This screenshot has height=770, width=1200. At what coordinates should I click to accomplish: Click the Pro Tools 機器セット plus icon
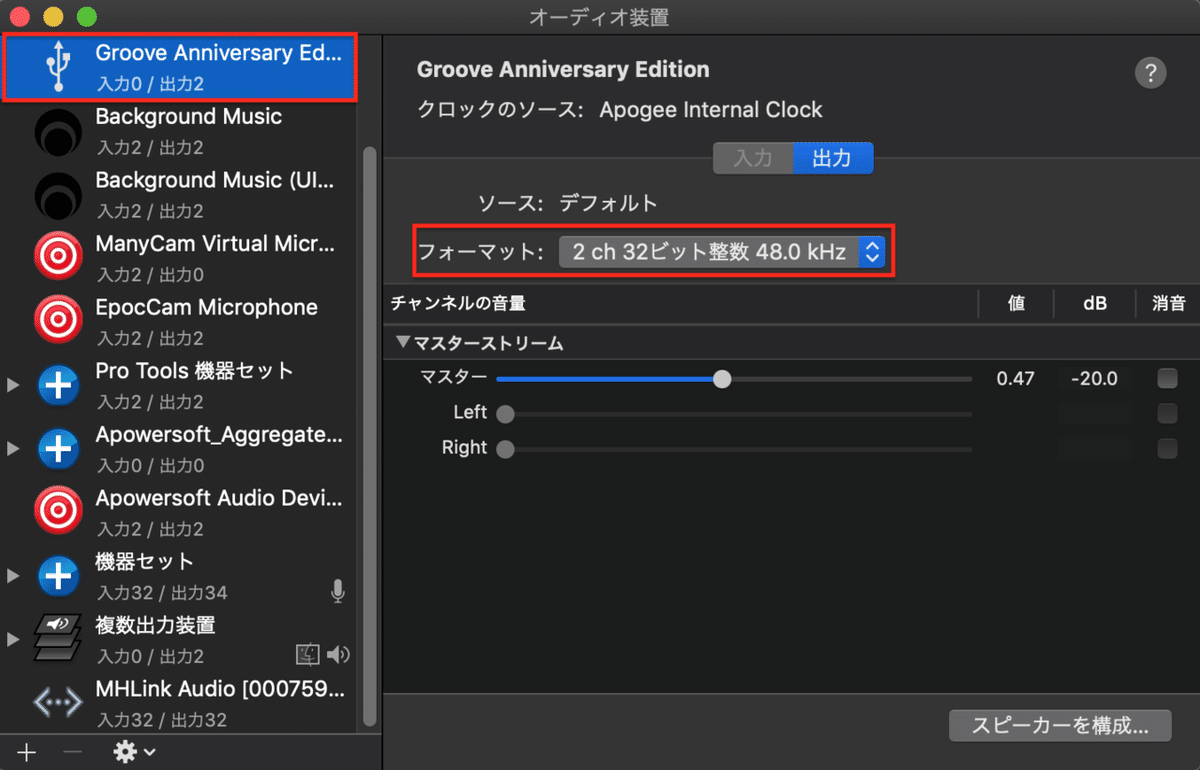(x=58, y=386)
